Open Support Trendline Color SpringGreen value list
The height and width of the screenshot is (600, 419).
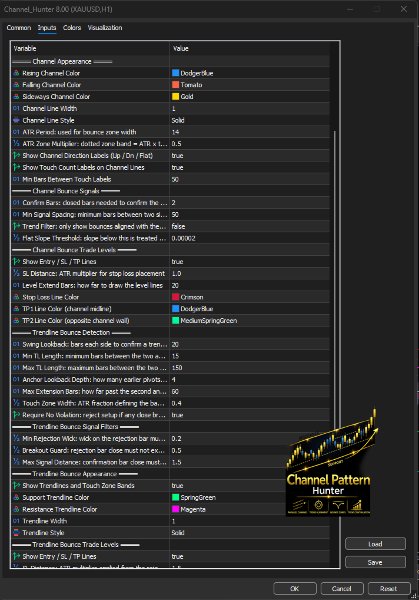point(249,497)
